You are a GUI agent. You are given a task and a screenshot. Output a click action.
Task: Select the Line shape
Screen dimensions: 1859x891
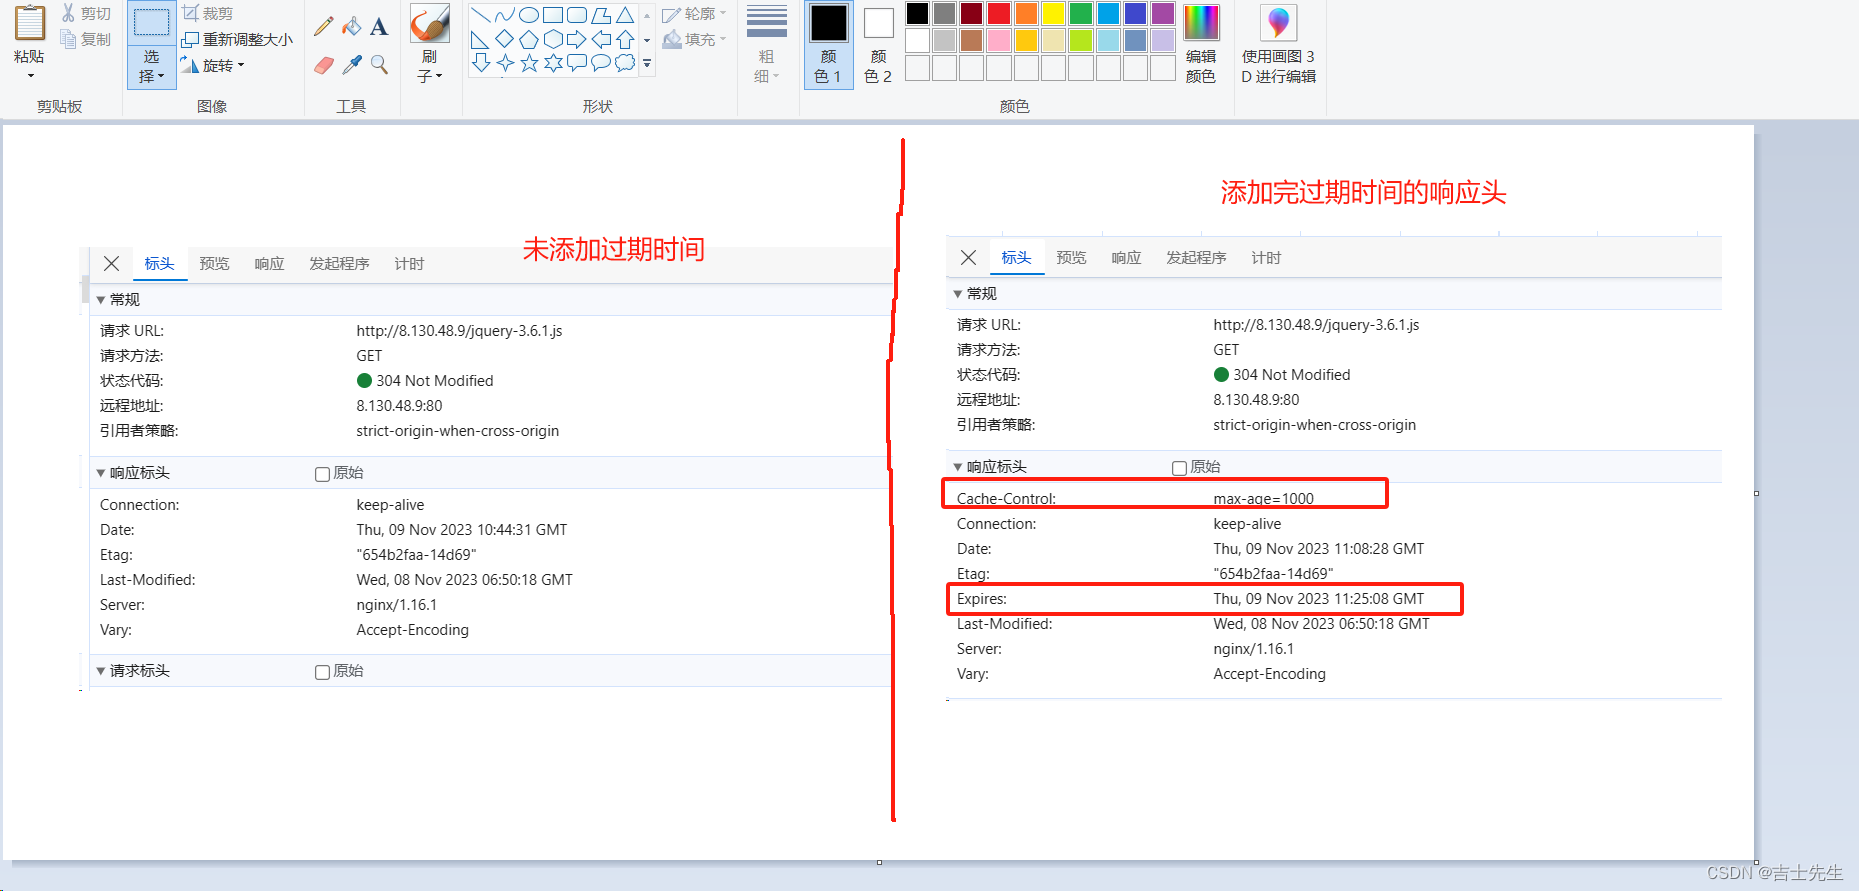tap(481, 15)
